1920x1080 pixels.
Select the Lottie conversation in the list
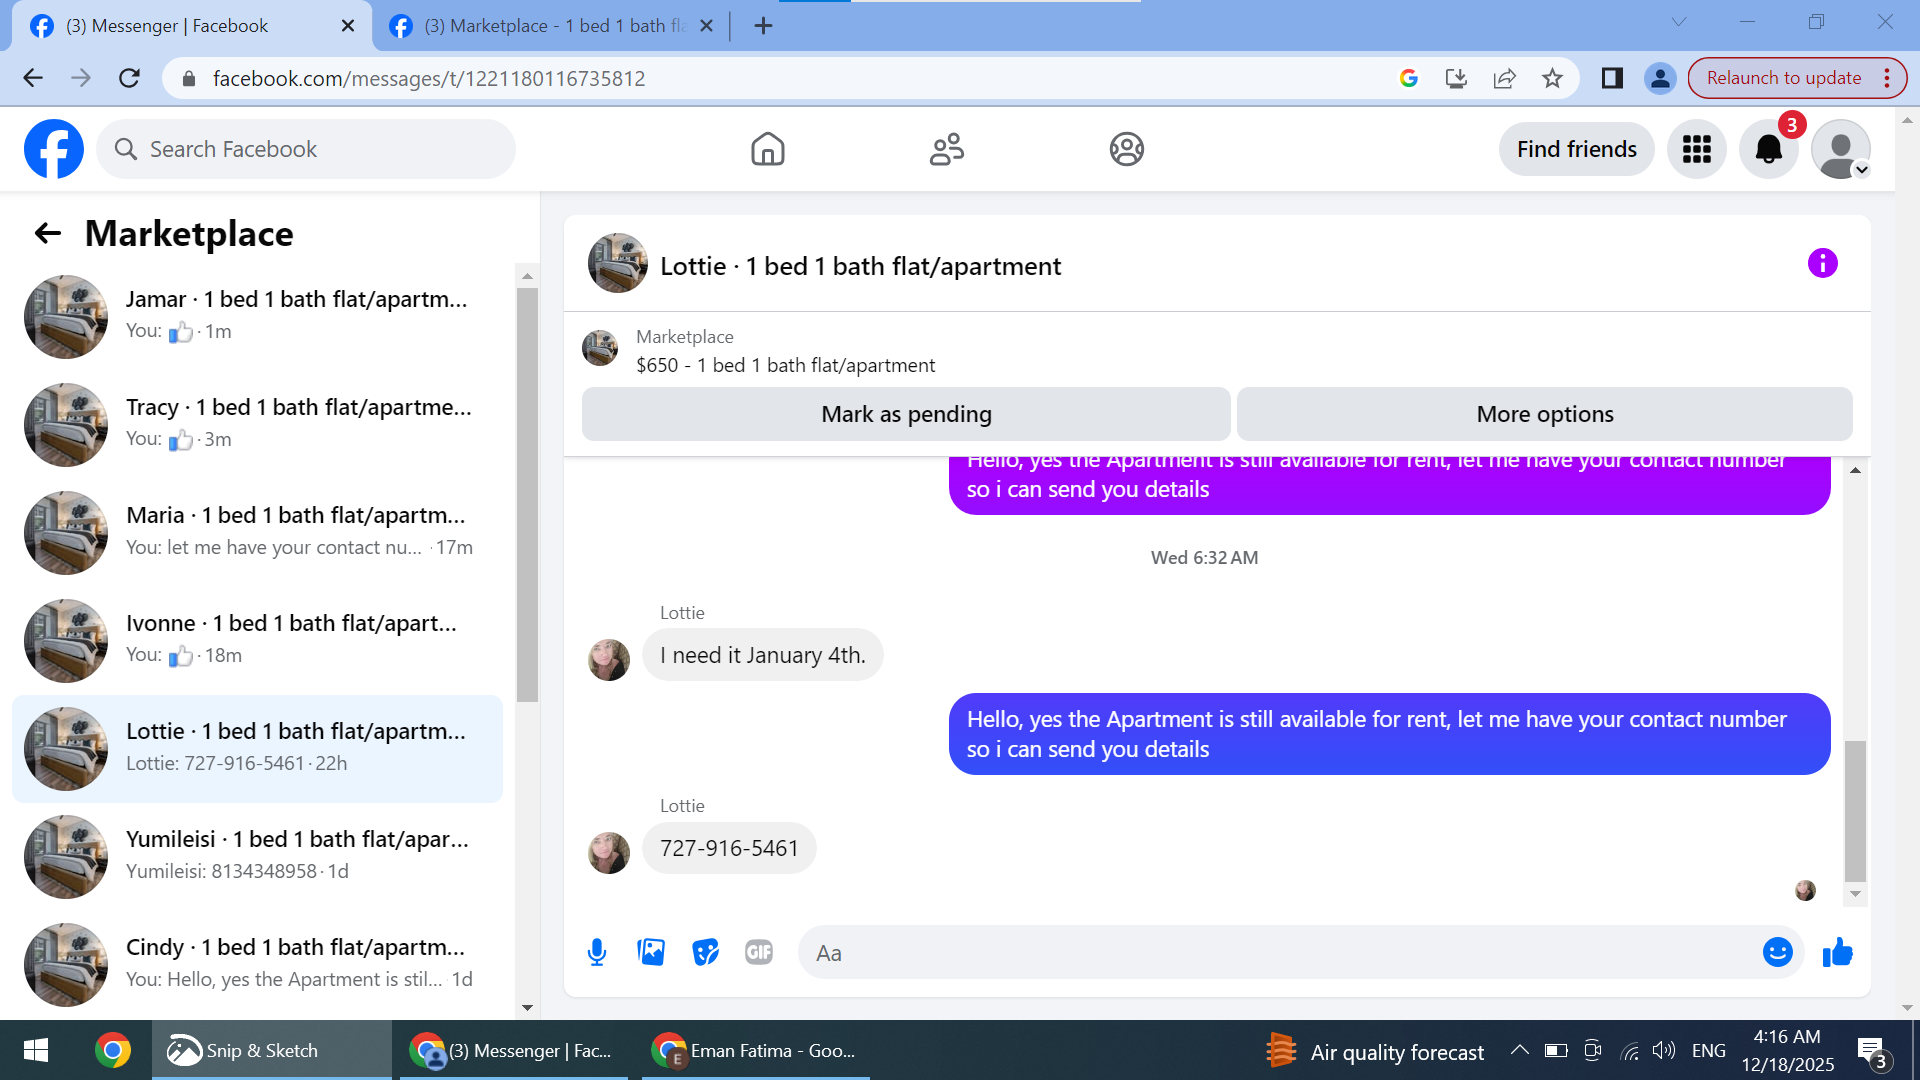257,748
